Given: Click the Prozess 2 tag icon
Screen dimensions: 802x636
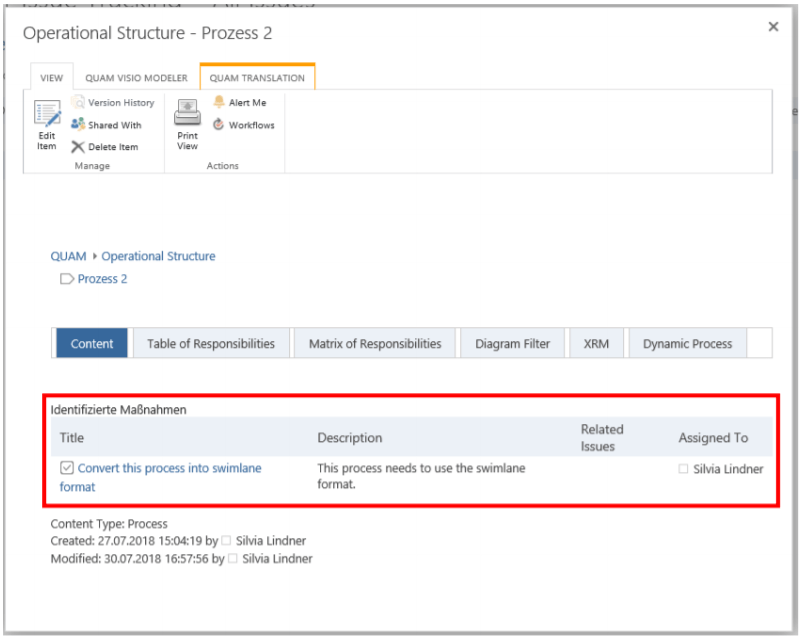Looking at the screenshot, I should (x=67, y=279).
